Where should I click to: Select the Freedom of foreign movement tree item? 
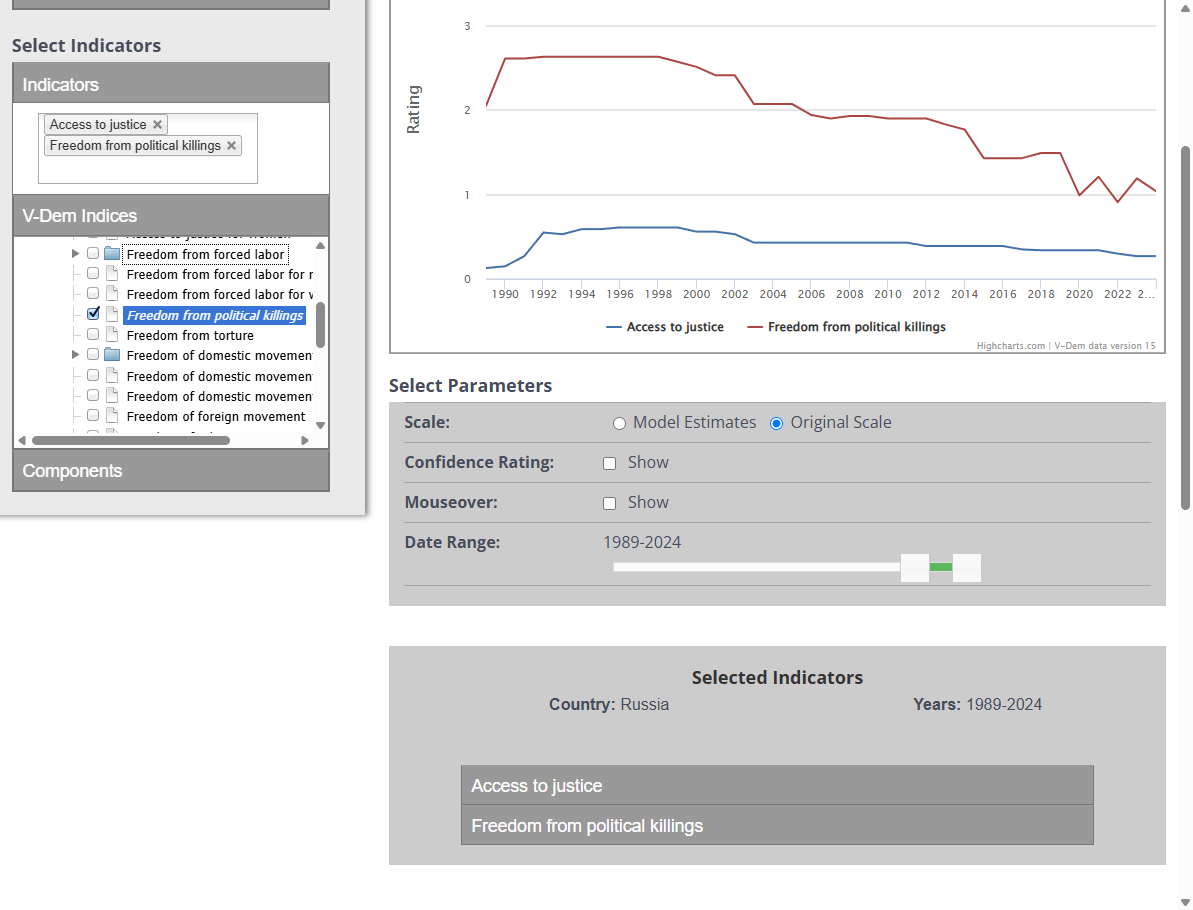click(x=216, y=417)
